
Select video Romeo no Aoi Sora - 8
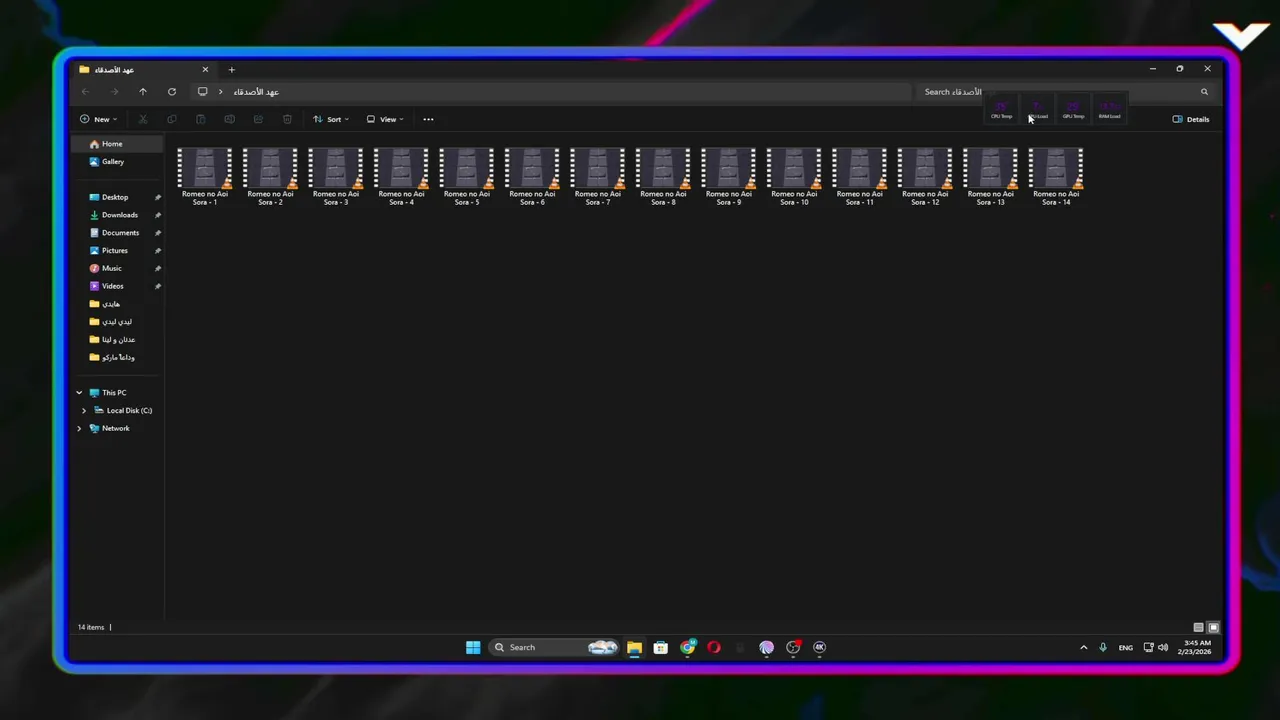point(663,177)
